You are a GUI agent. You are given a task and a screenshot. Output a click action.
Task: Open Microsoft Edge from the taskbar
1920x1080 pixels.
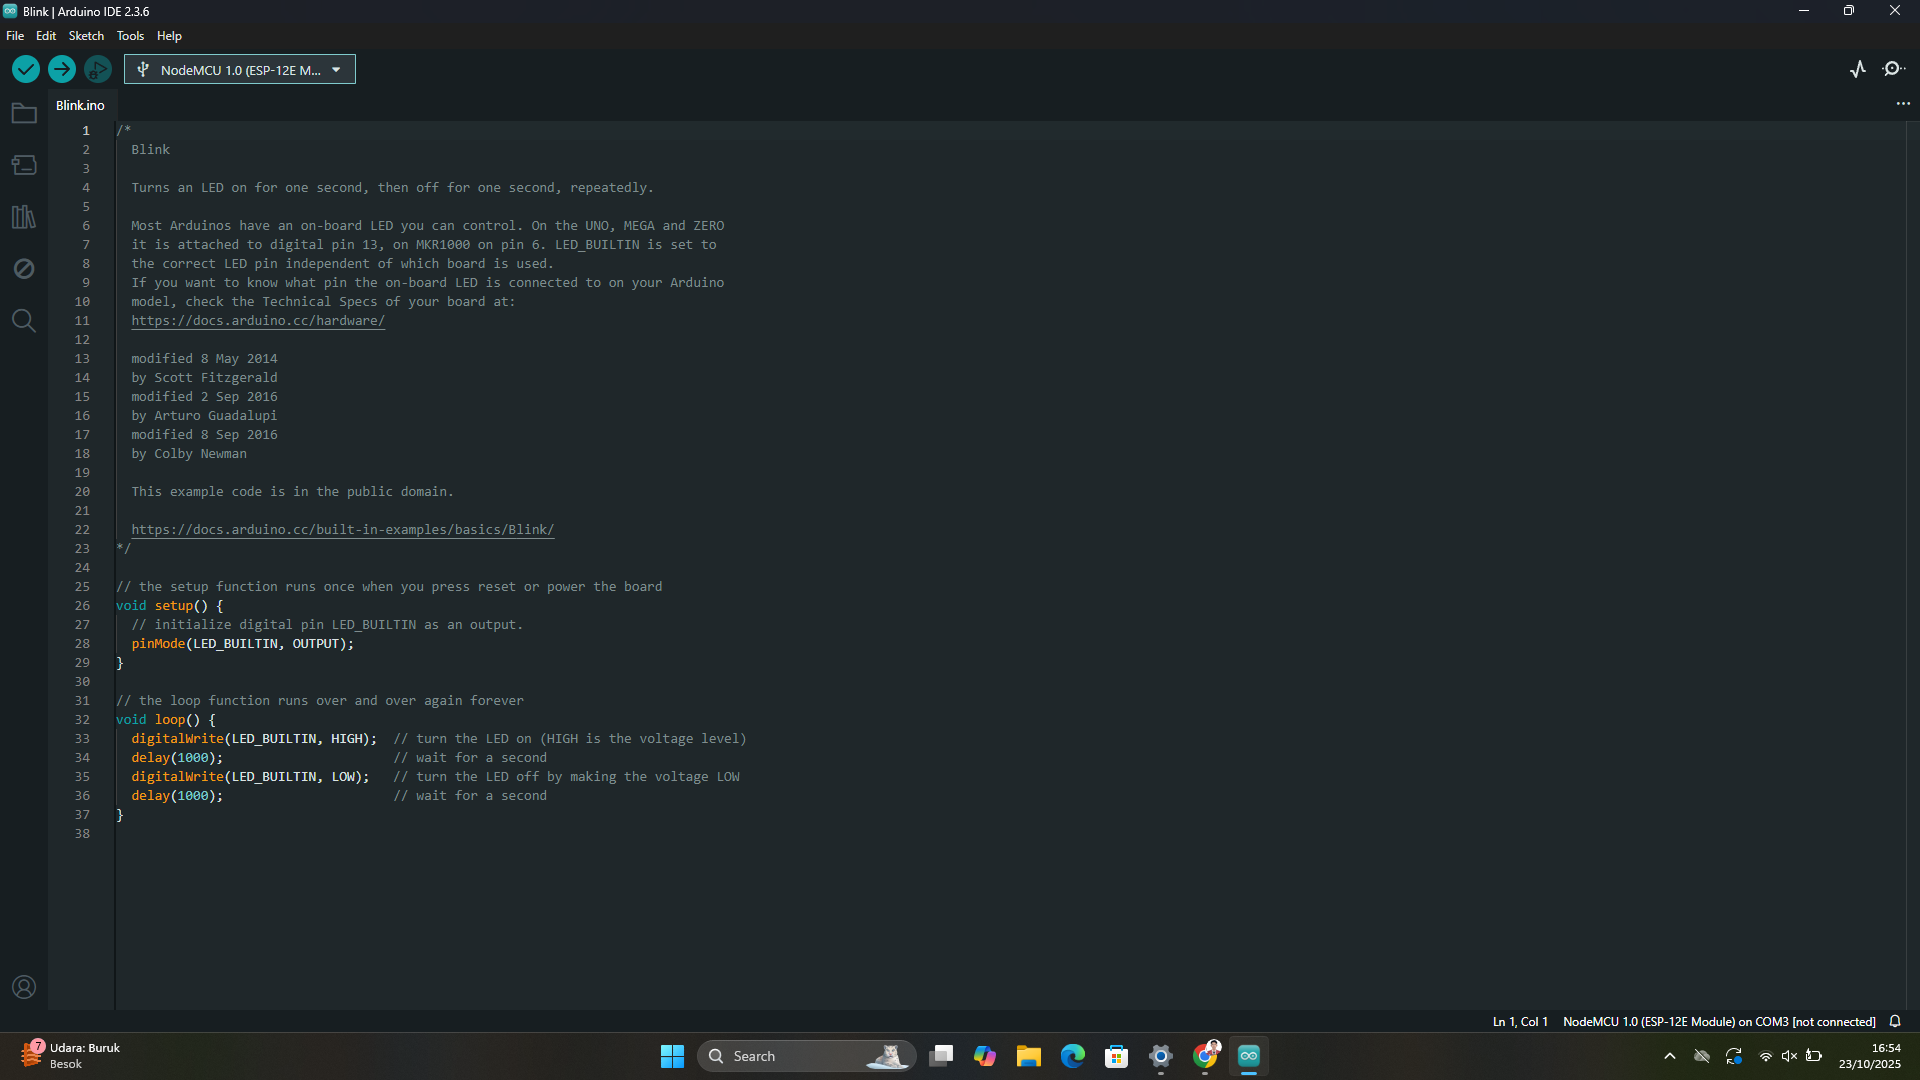click(1073, 1056)
